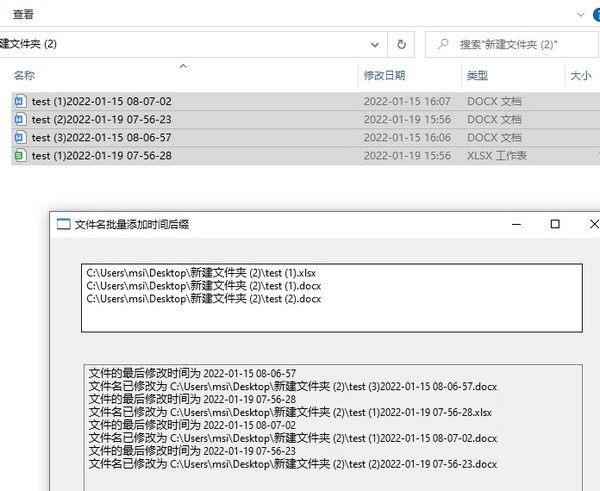Sort by the 类型 column header
The image size is (600, 491).
pyautogui.click(x=477, y=75)
